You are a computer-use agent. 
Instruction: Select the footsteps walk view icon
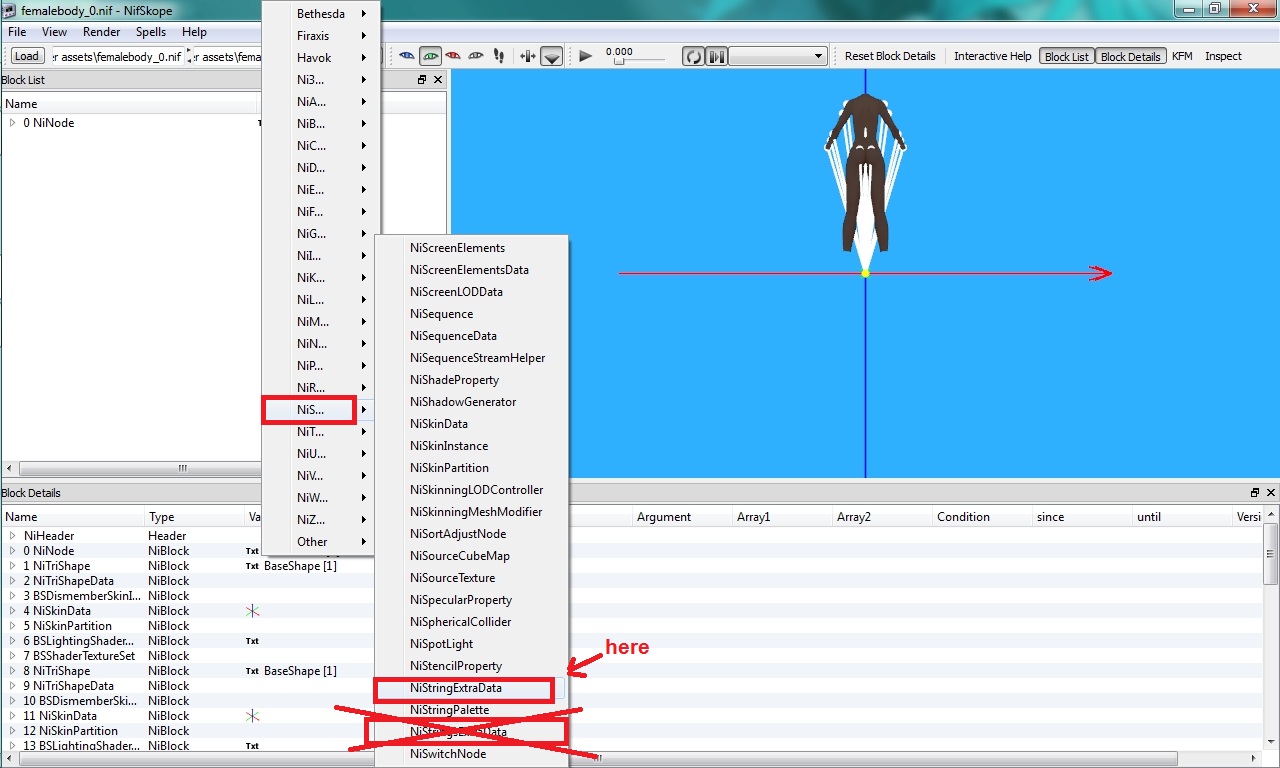(498, 56)
